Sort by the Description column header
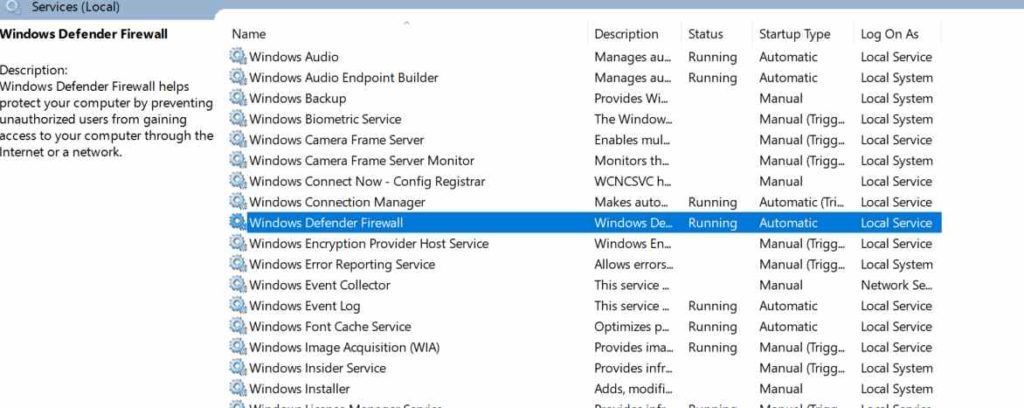Screen dimensions: 1024x408 coord(626,34)
